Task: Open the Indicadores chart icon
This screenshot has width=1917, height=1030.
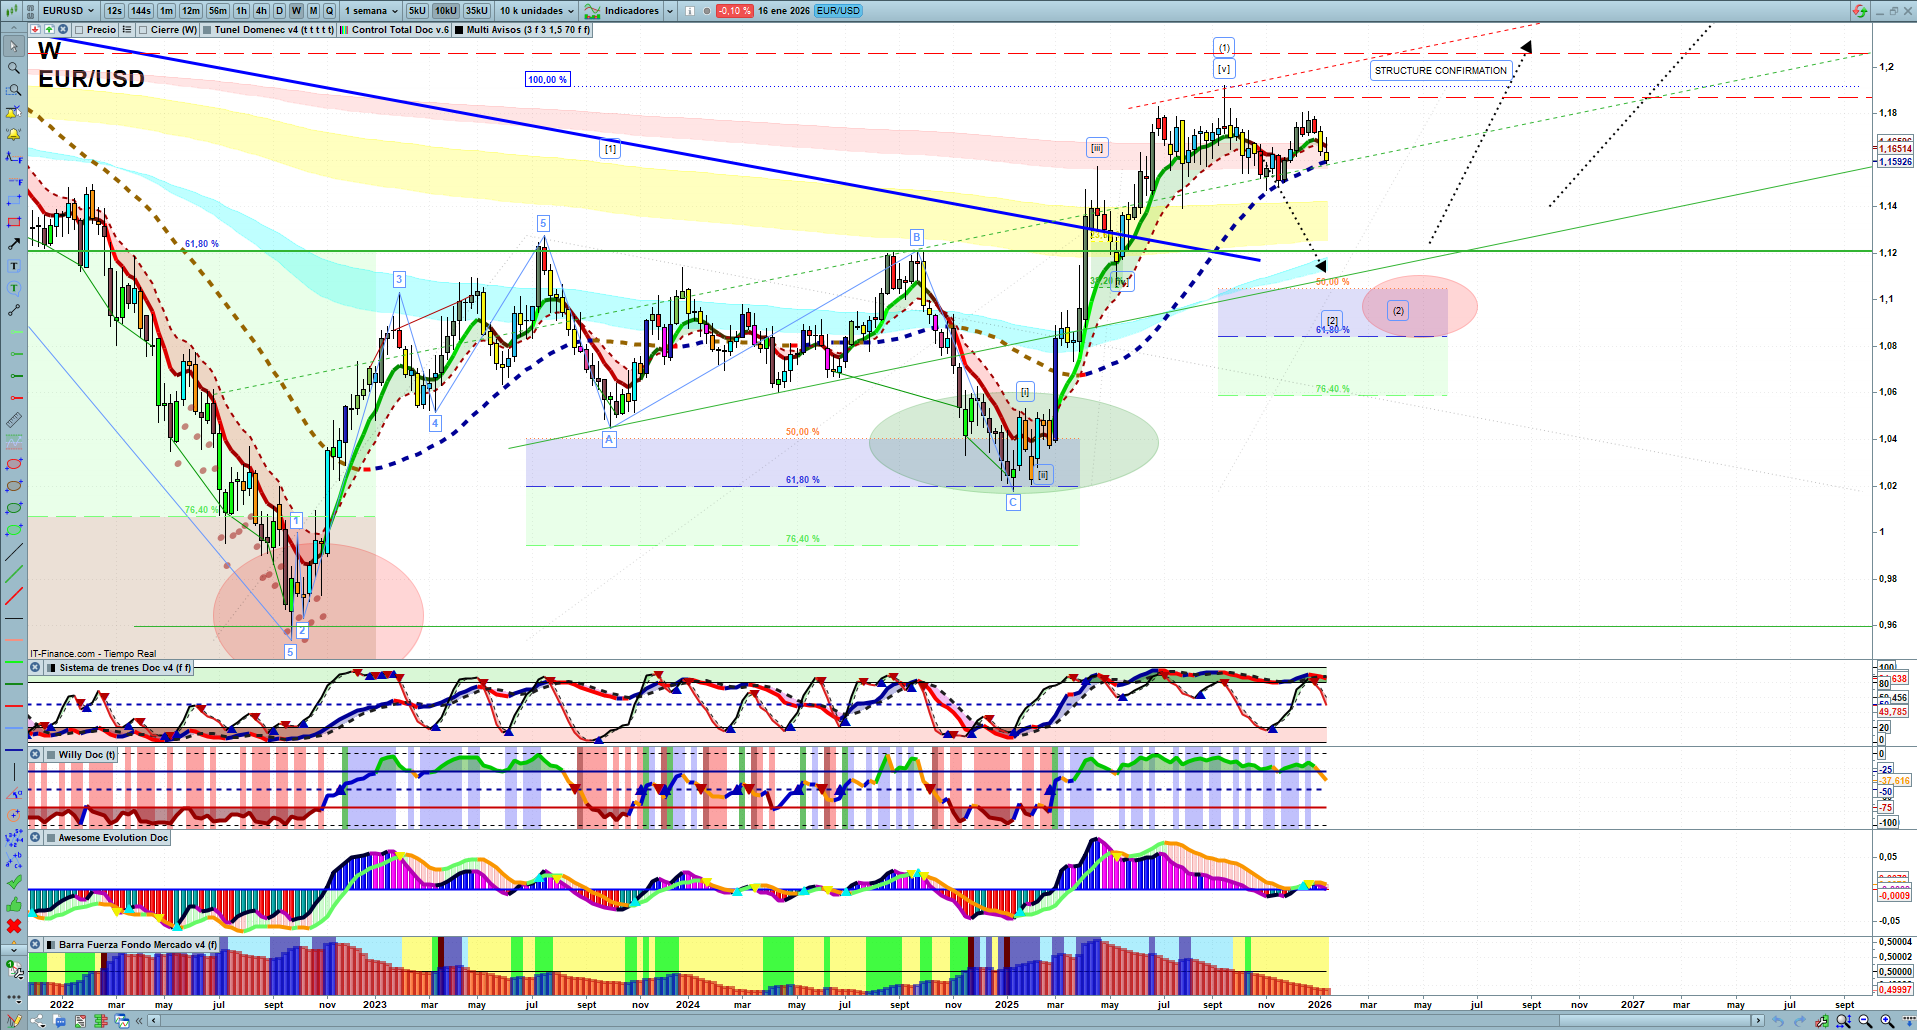Action: tap(593, 11)
